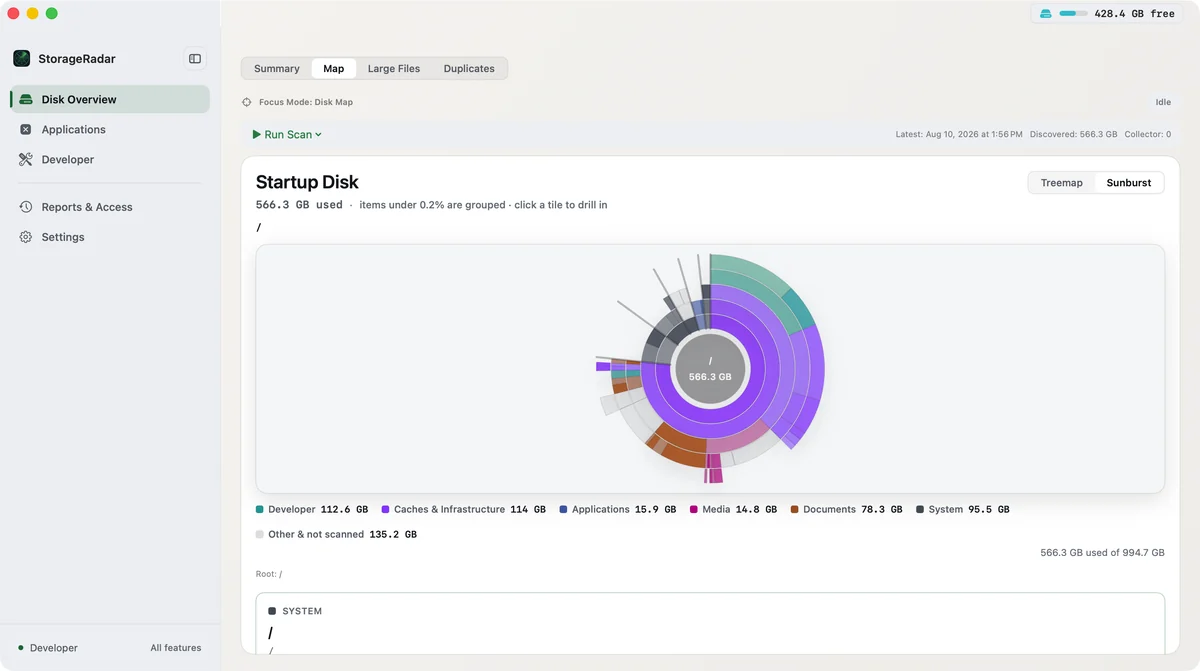The height and width of the screenshot is (671, 1200).
Task: Click the Other & not scanned 135.2 GB label
Action: coord(342,534)
